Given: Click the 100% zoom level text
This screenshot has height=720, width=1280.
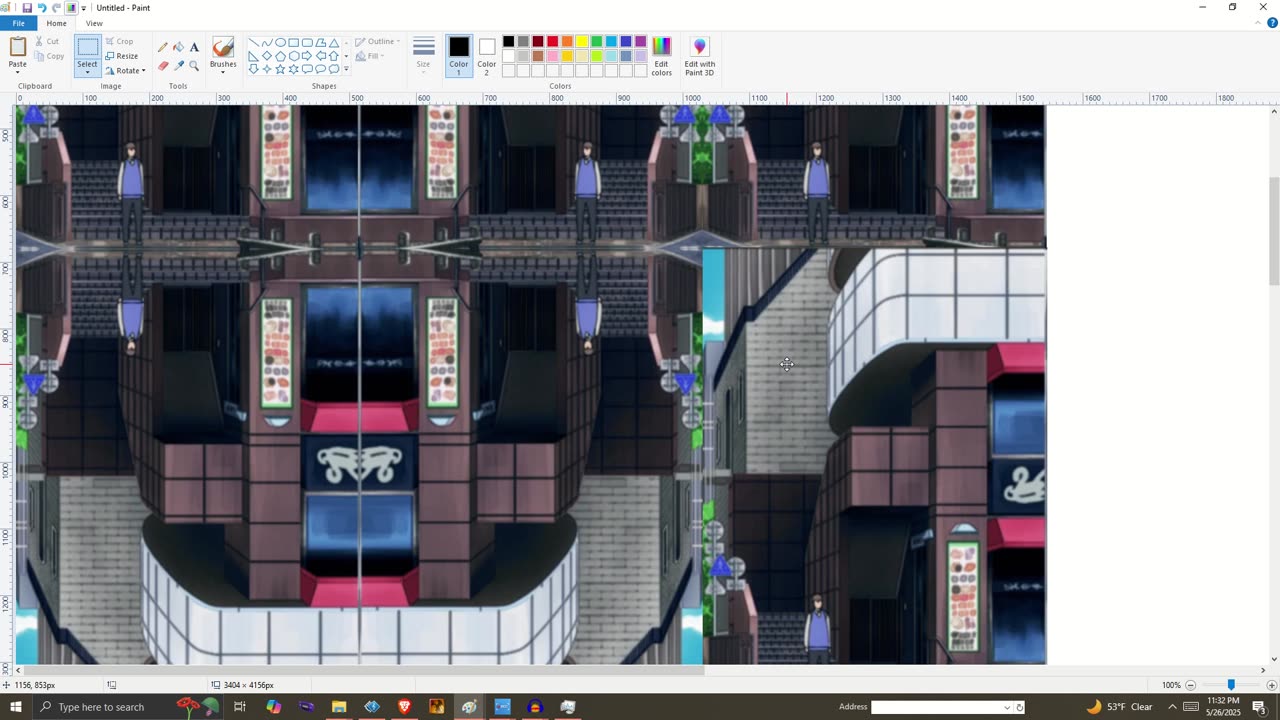Looking at the screenshot, I should [1171, 685].
